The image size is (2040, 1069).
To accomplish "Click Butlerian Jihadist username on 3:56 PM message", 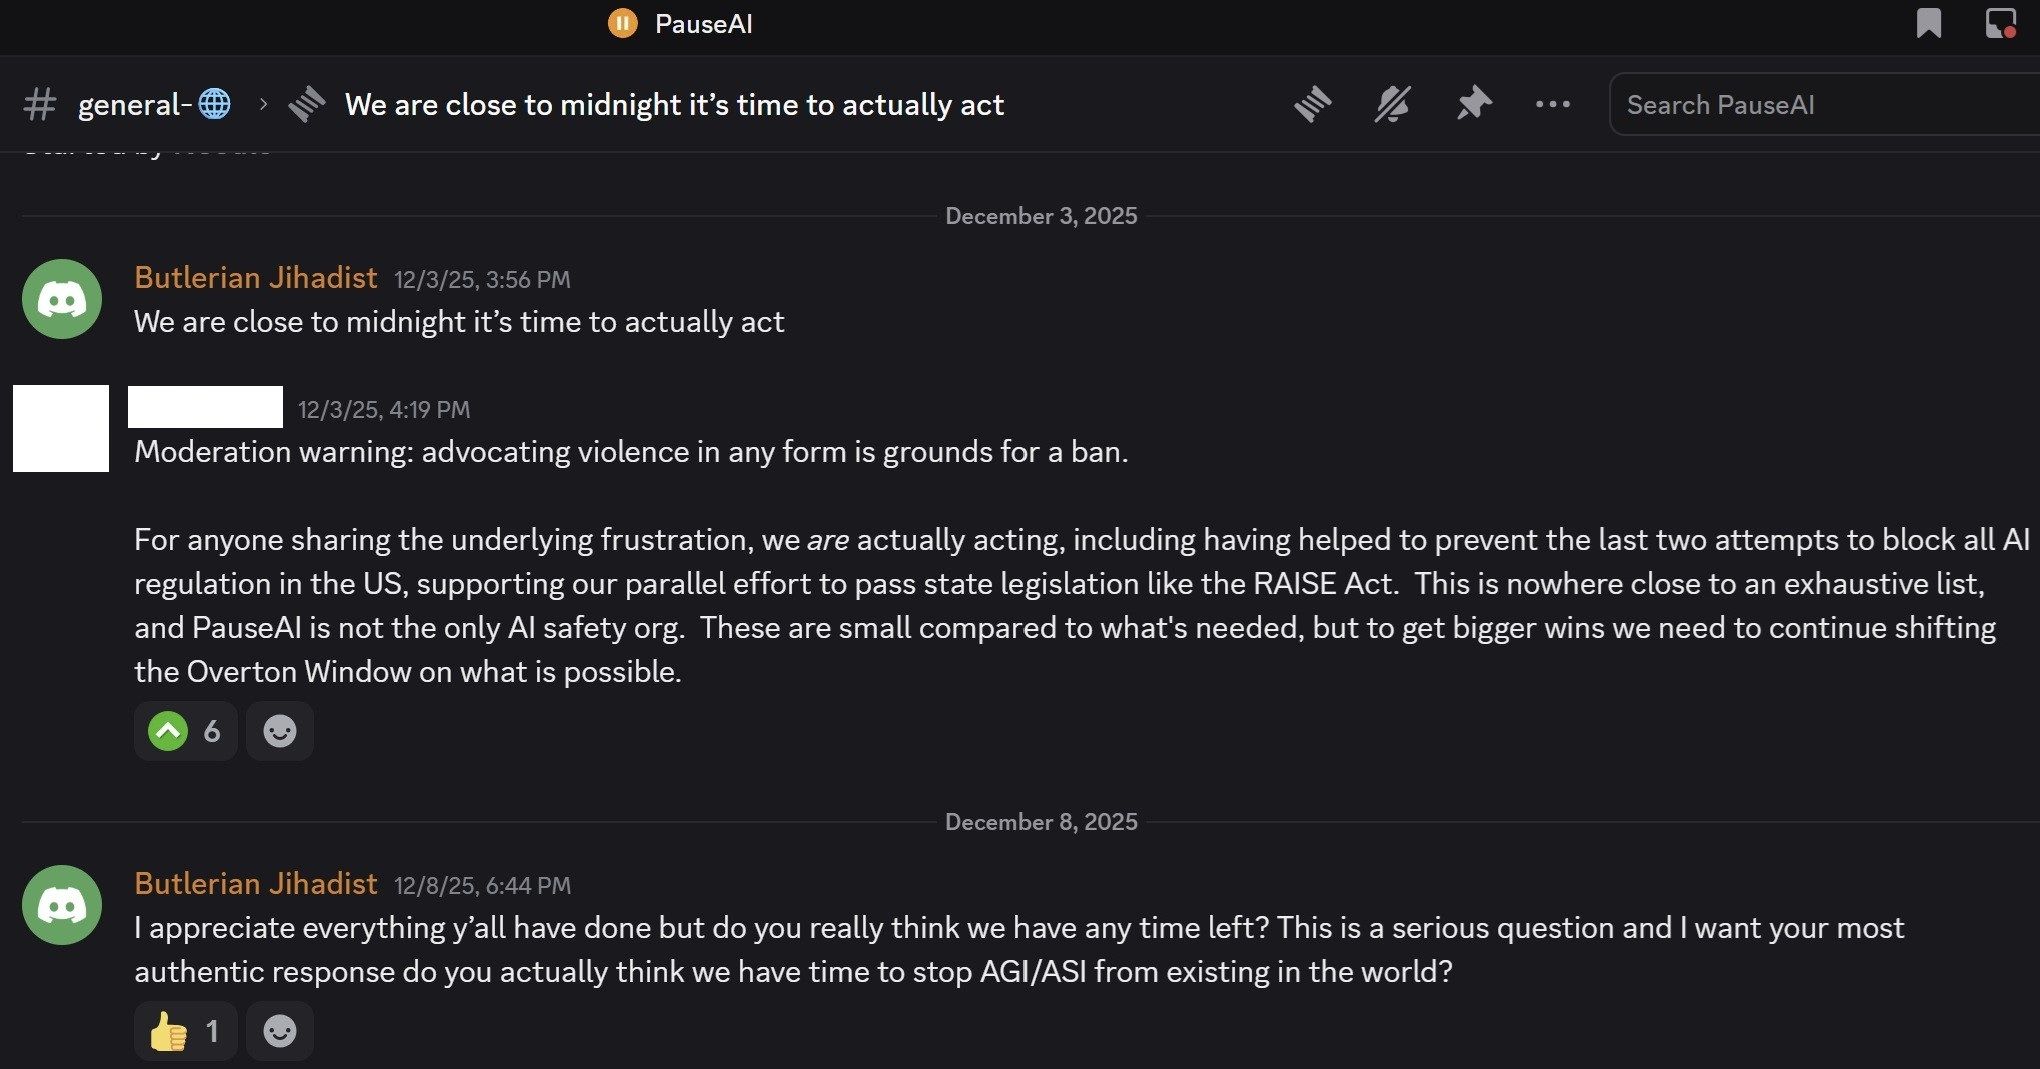I will 256,278.
